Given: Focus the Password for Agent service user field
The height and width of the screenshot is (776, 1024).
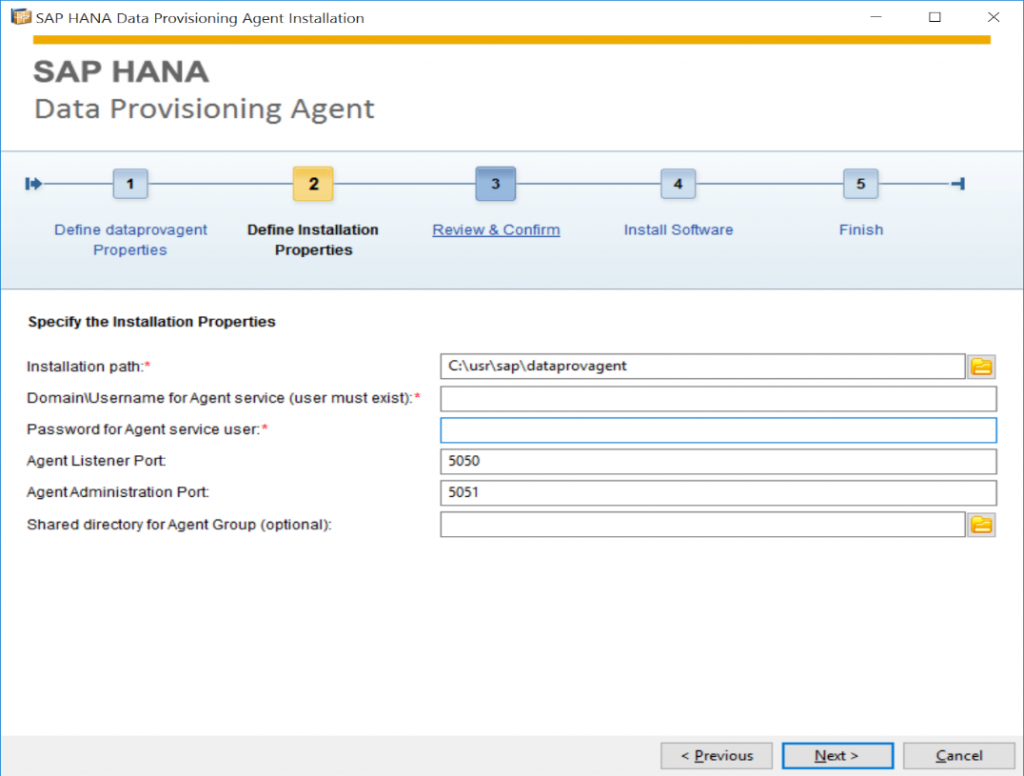Looking at the screenshot, I should 718,430.
